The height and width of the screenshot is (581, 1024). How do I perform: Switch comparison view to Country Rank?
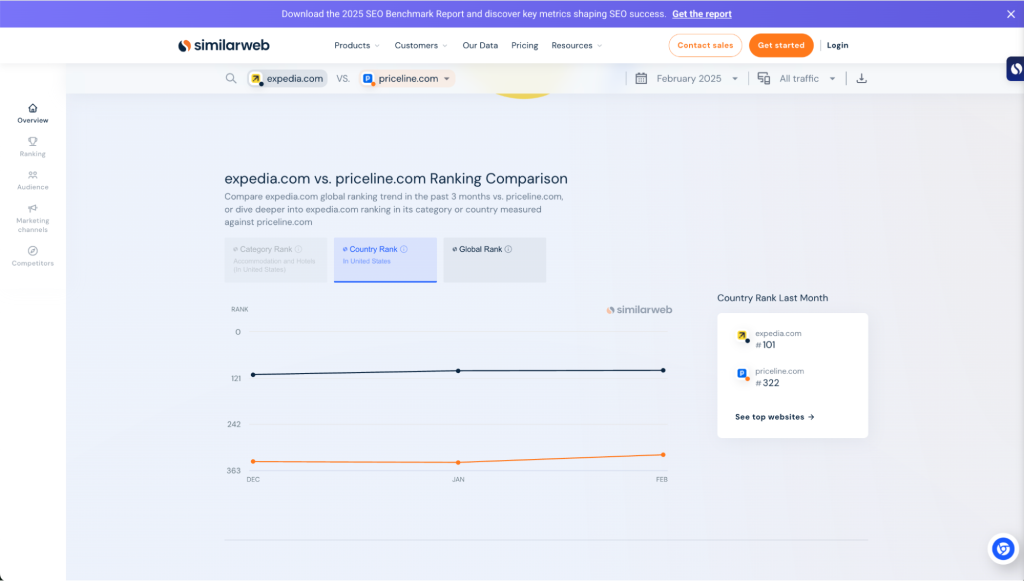click(x=385, y=259)
